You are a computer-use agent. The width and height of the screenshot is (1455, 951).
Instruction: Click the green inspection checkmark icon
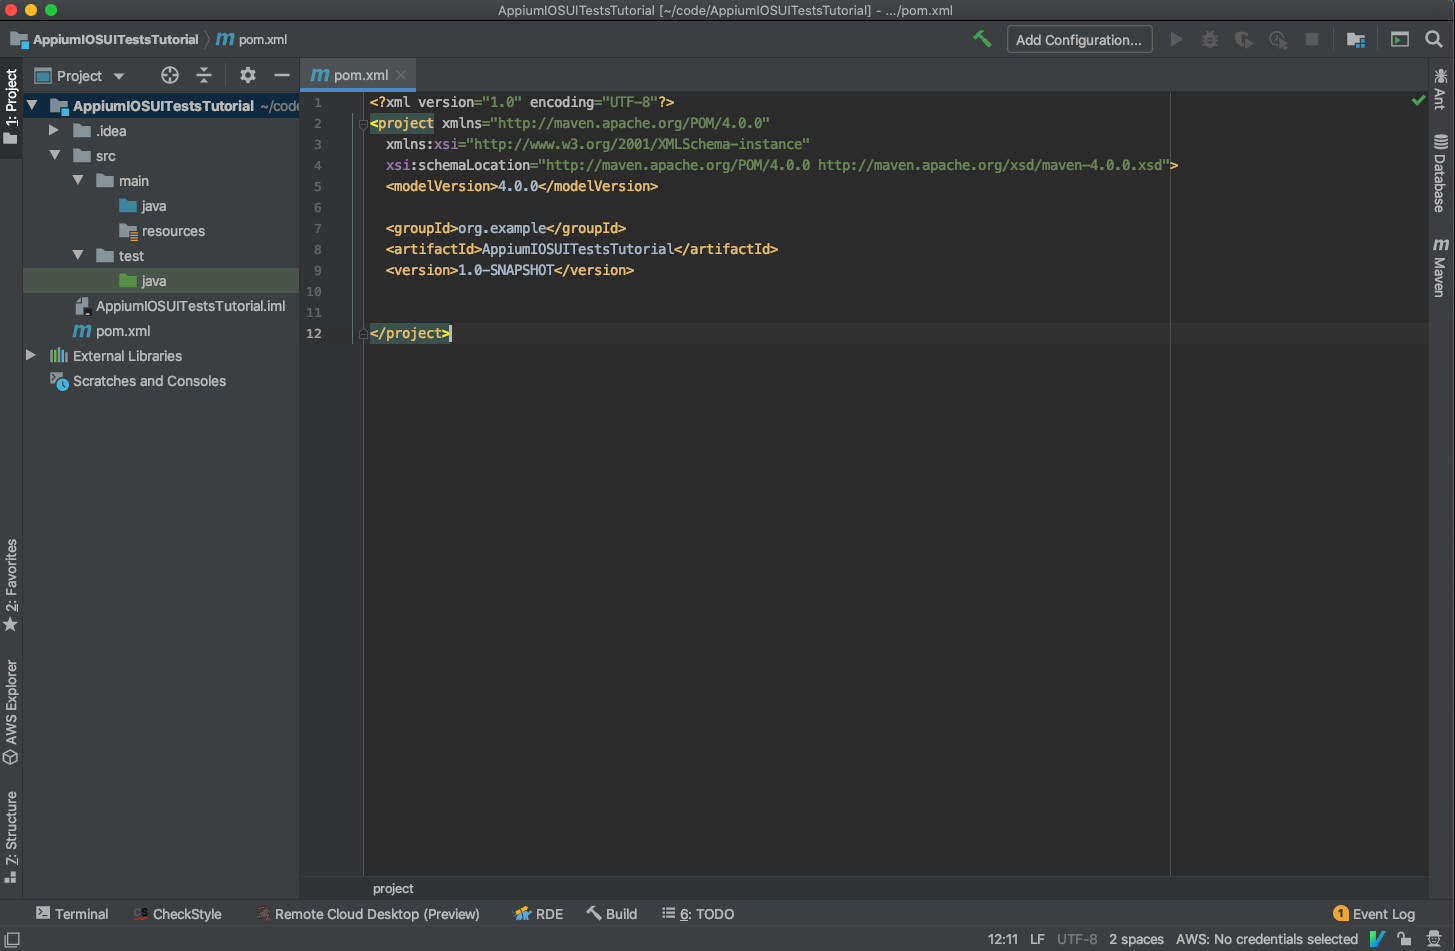[x=1418, y=101]
